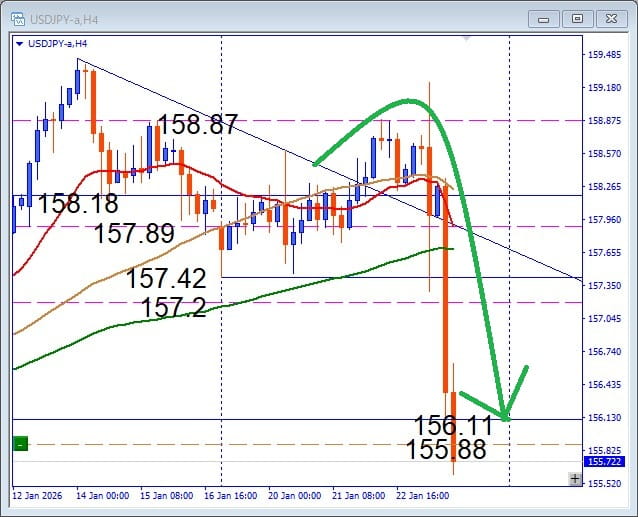Click the 155.520 price scale value
Image resolution: width=638 pixels, height=517 pixels.
[x=605, y=484]
